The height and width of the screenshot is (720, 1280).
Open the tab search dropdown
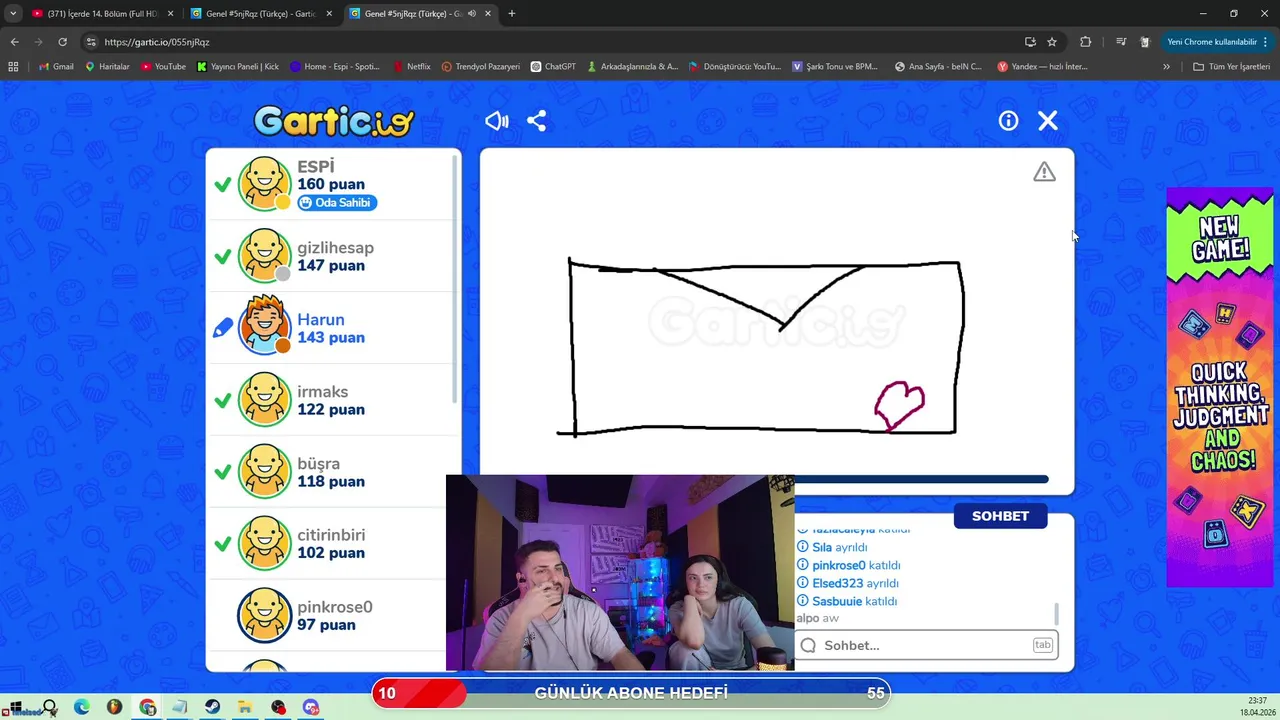13,14
